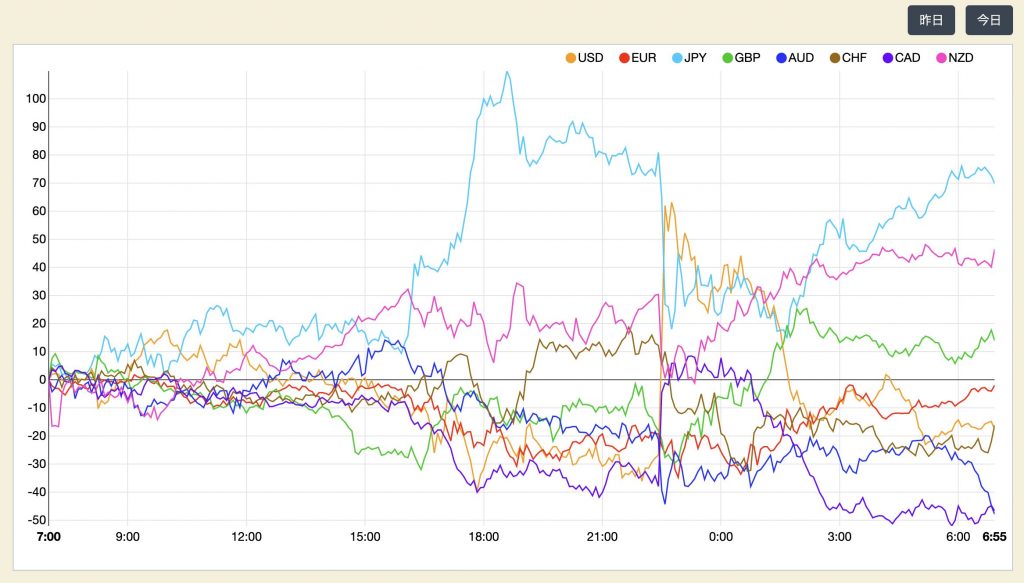Click the 20 value on y-axis
The width and height of the screenshot is (1024, 583).
tap(39, 323)
